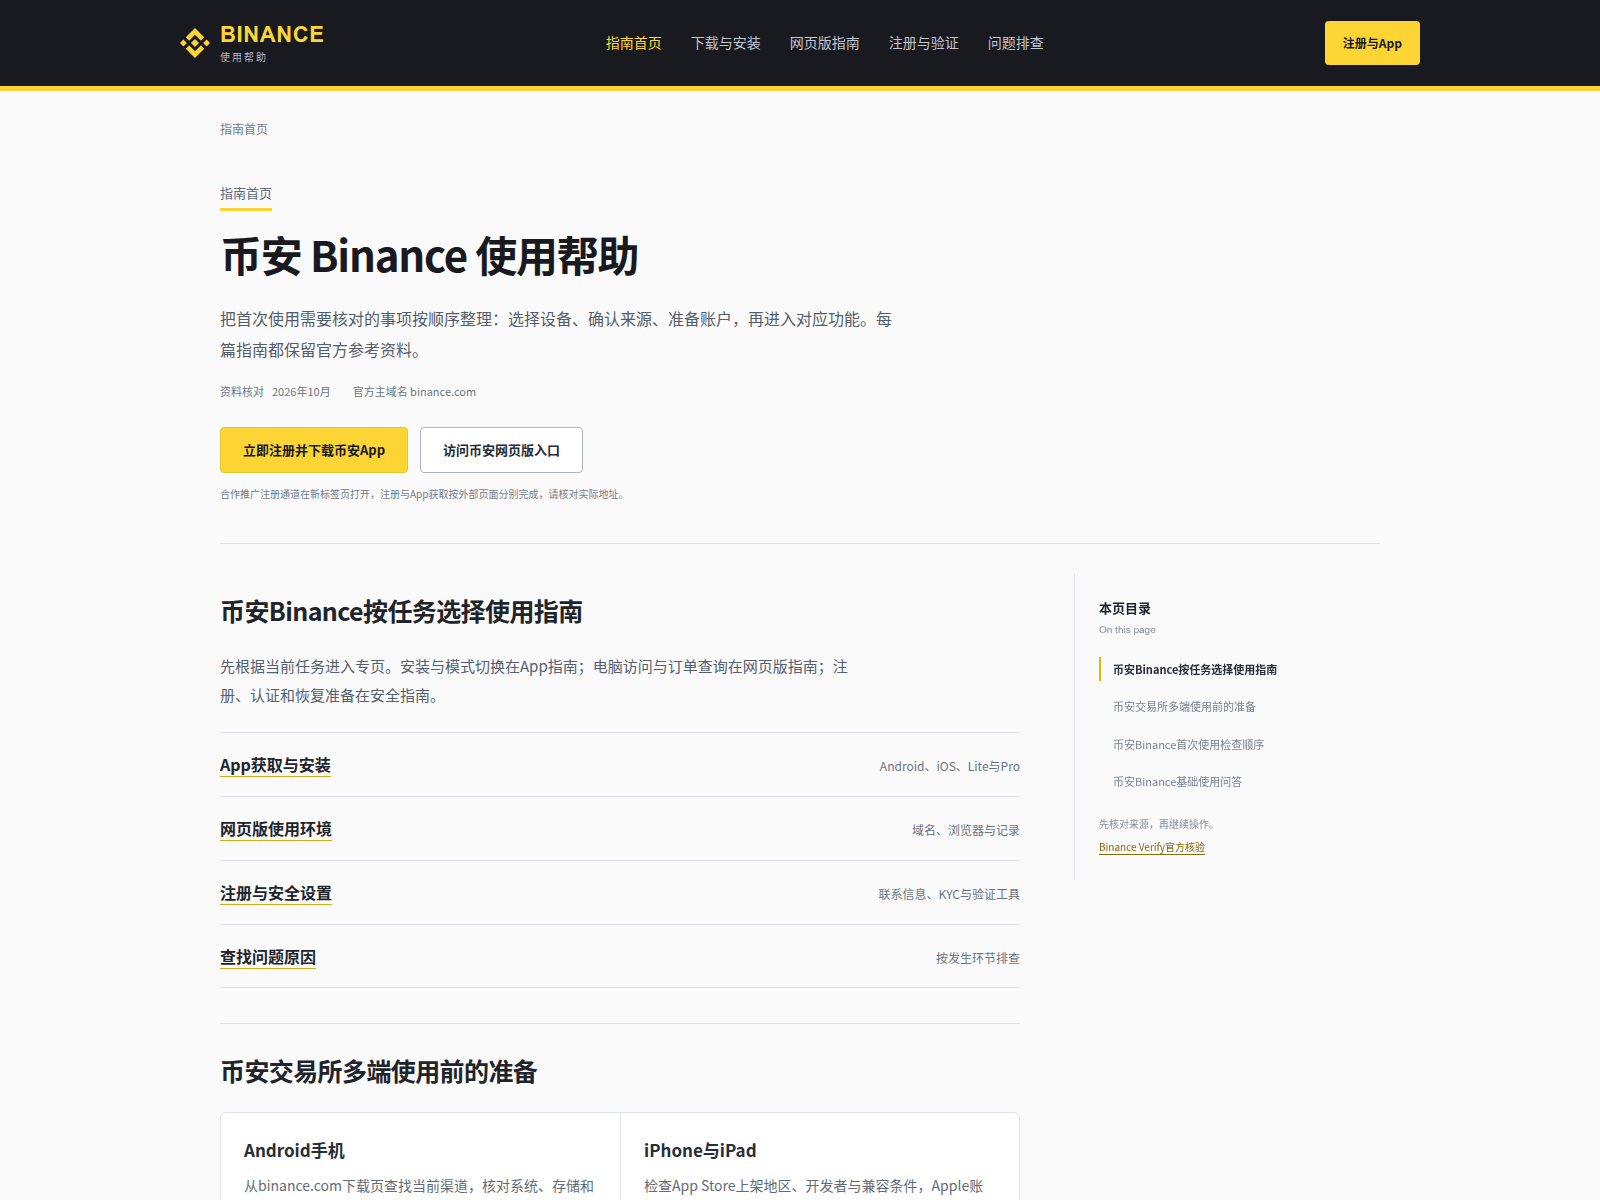1600x1200 pixels.
Task: Click the 币安交易所多端使用前的准备 section heading
Action: point(379,1072)
